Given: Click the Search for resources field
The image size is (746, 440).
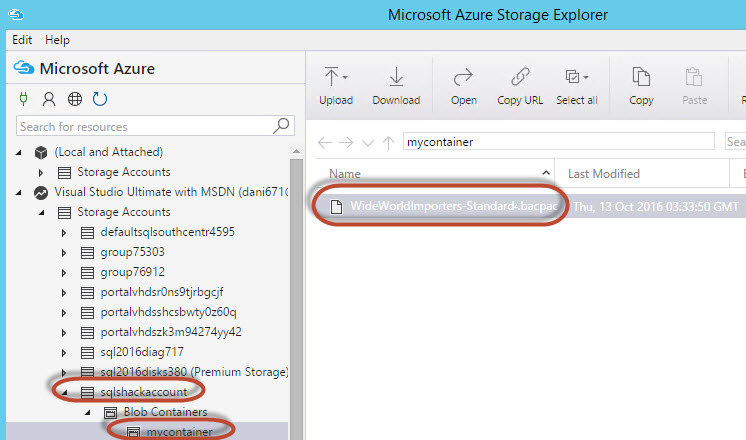Looking at the screenshot, I should 145,127.
